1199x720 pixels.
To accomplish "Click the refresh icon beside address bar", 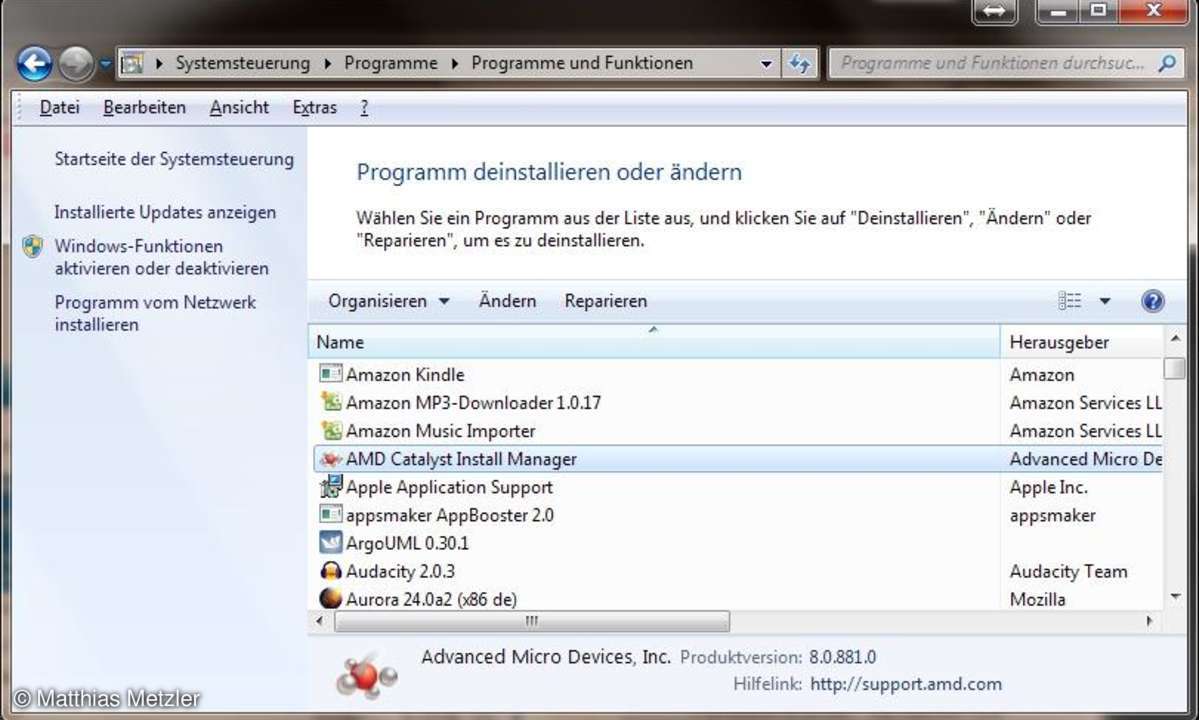I will 799,64.
